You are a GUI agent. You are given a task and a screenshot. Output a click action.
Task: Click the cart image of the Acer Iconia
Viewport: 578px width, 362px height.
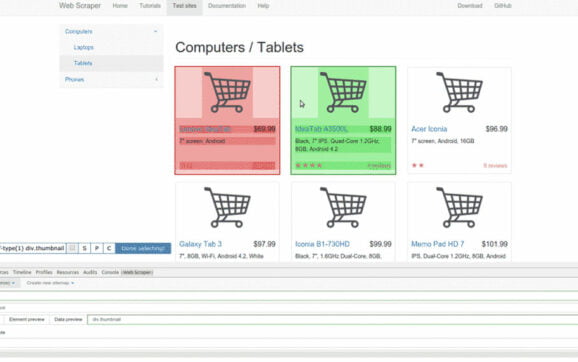point(459,92)
